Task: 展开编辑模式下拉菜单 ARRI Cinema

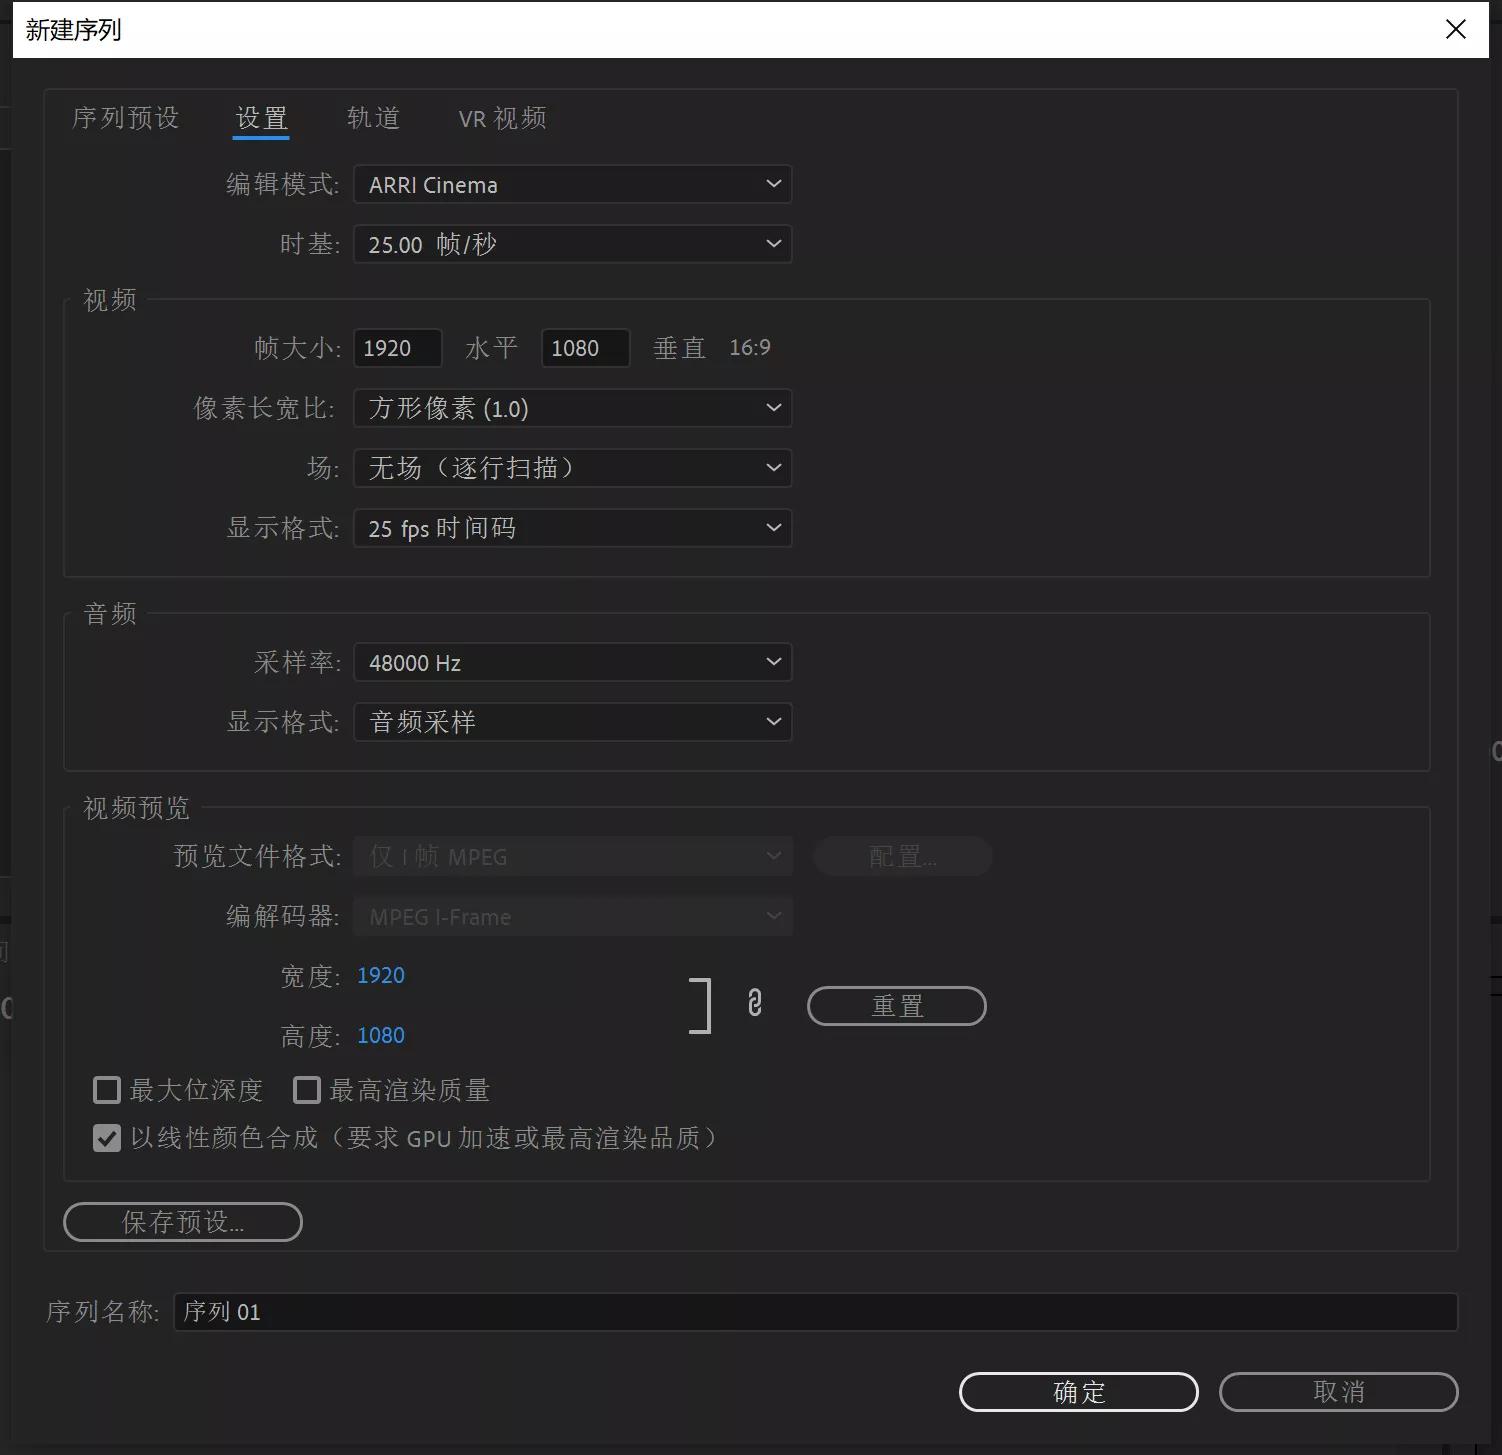Action: [571, 184]
